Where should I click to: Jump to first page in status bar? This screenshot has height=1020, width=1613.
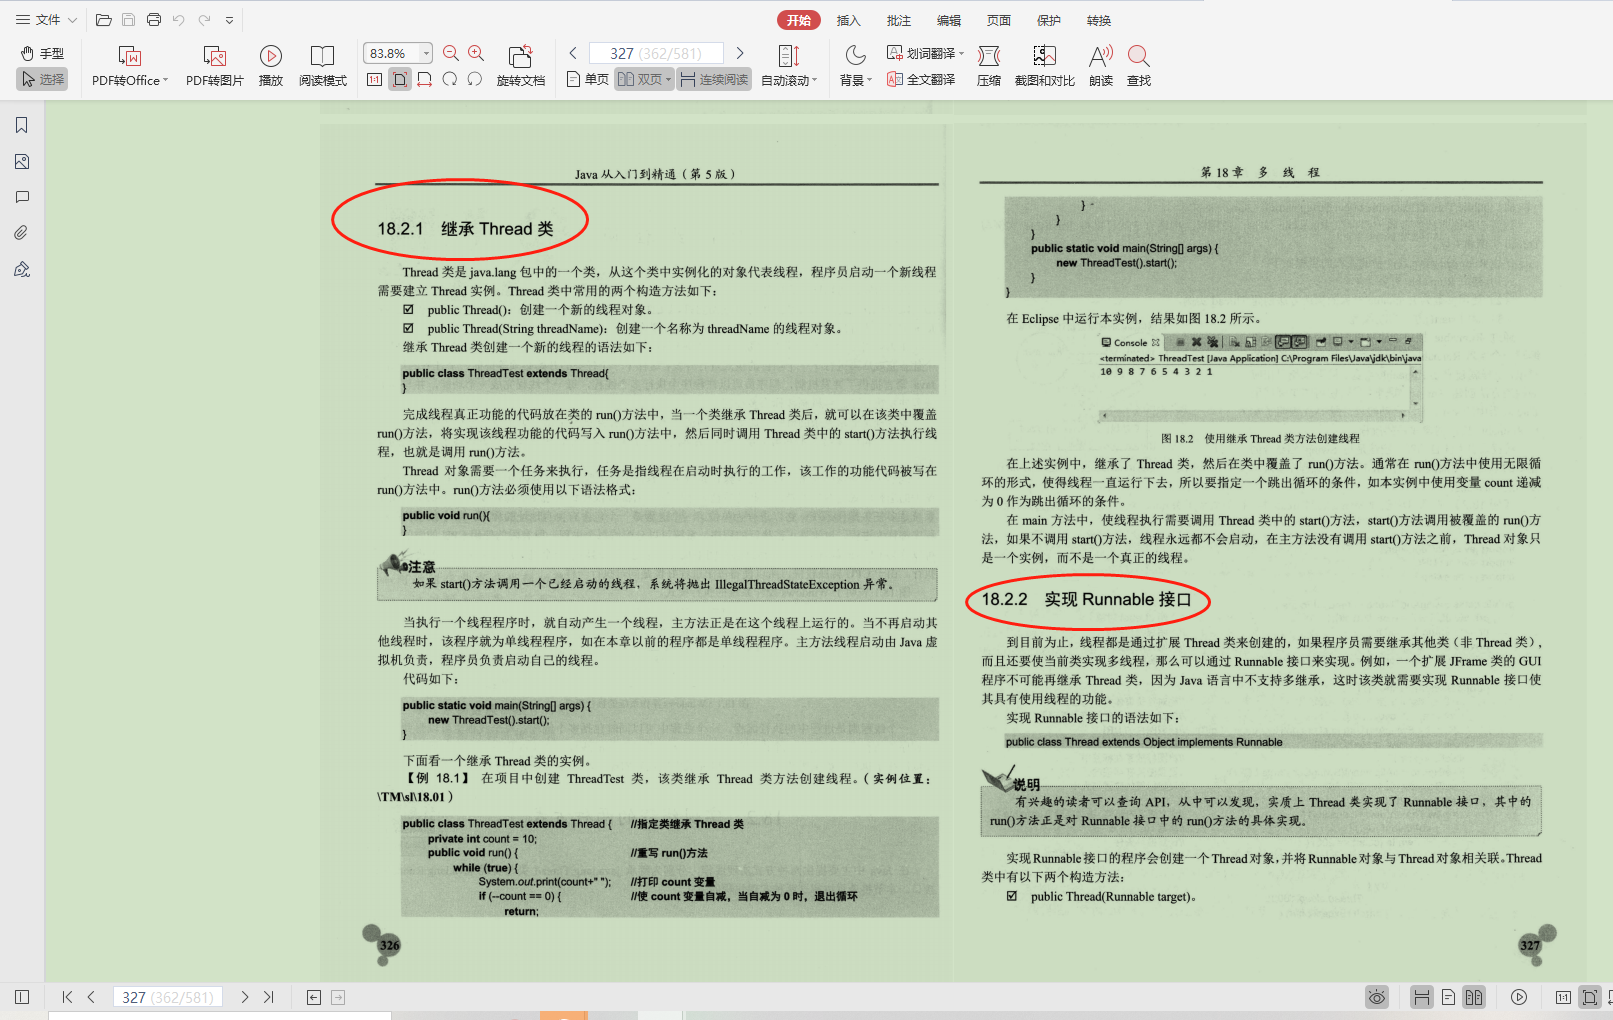(x=67, y=997)
